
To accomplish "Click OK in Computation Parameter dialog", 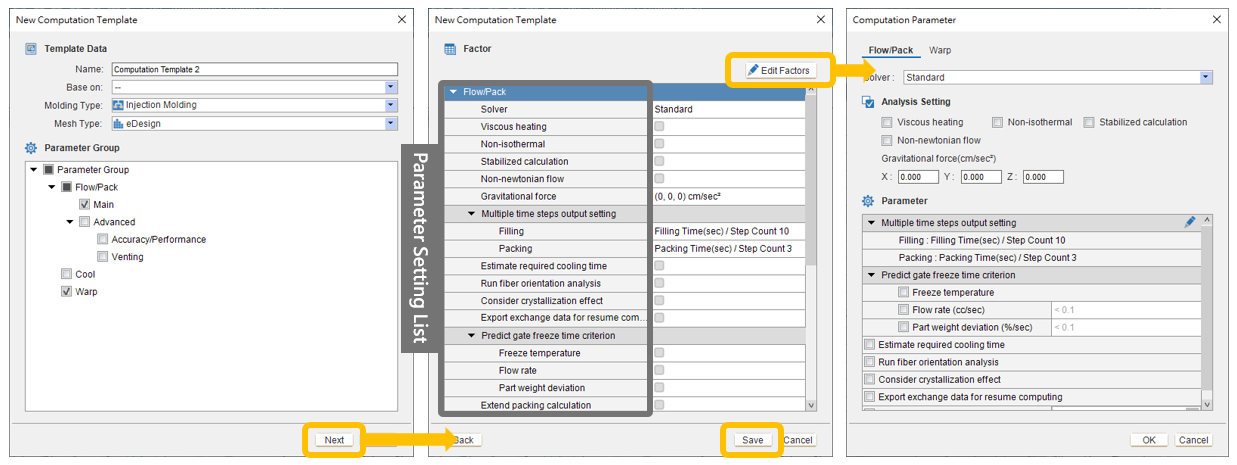I will point(1148,440).
